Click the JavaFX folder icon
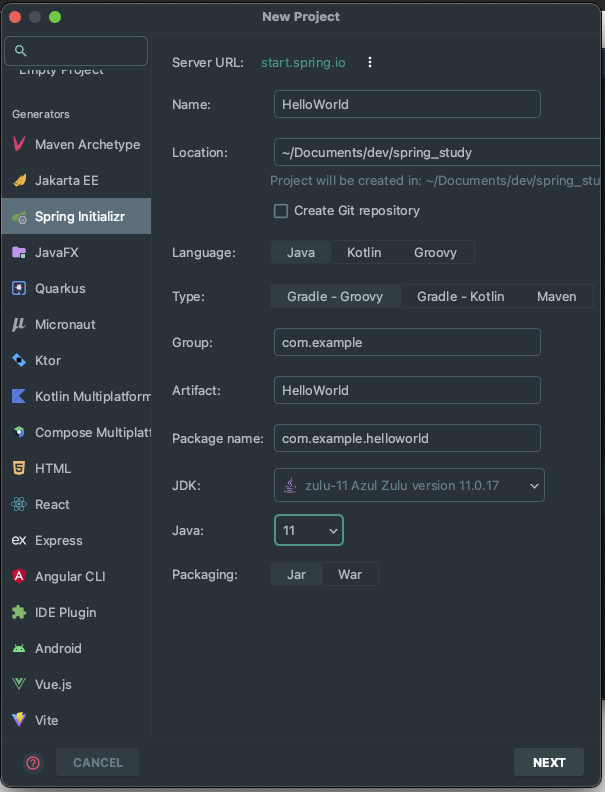This screenshot has height=792, width=605. point(19,253)
